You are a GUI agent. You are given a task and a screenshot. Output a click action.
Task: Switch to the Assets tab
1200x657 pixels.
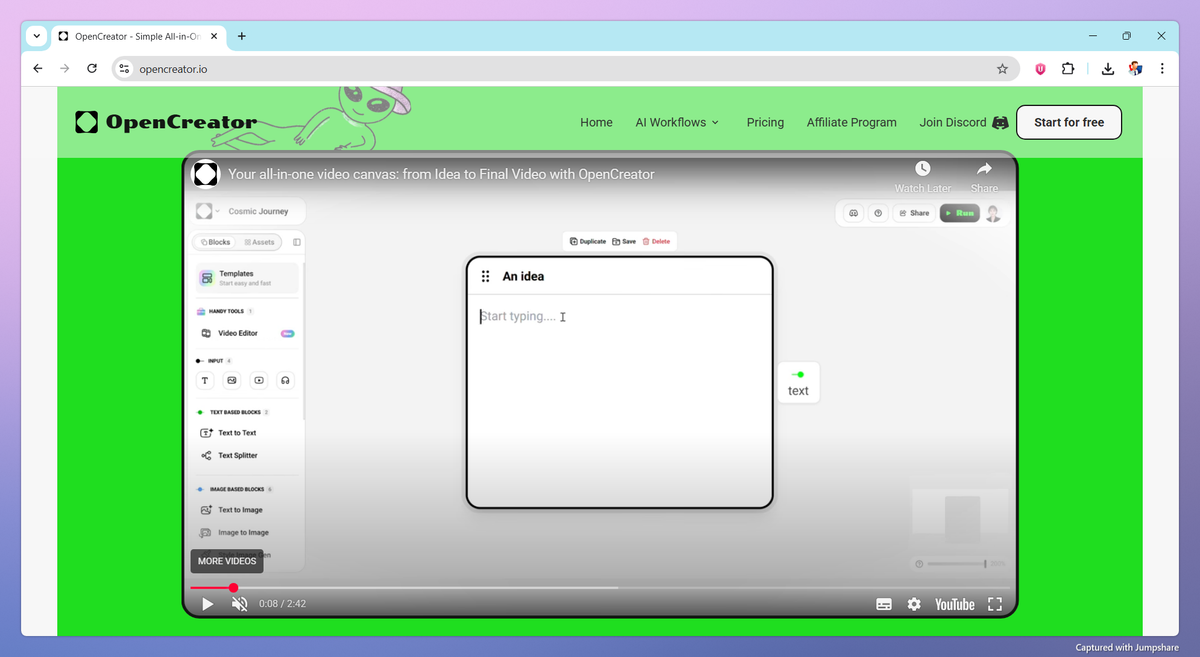click(x=259, y=241)
